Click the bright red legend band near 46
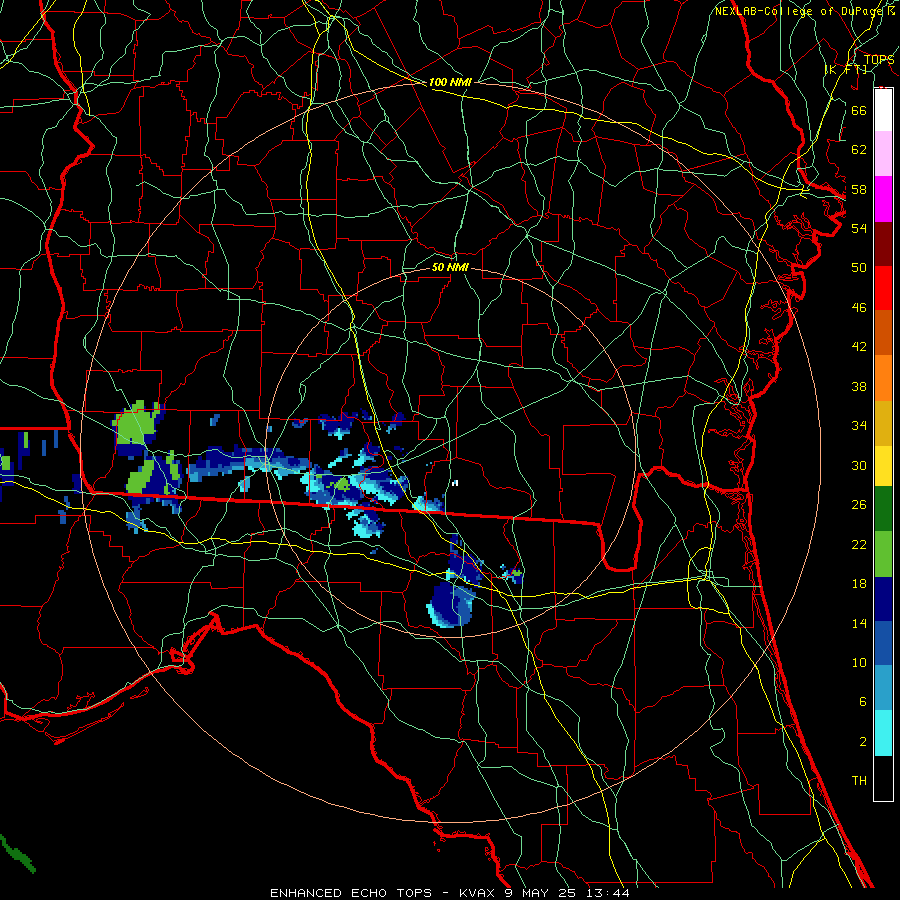 883,288
